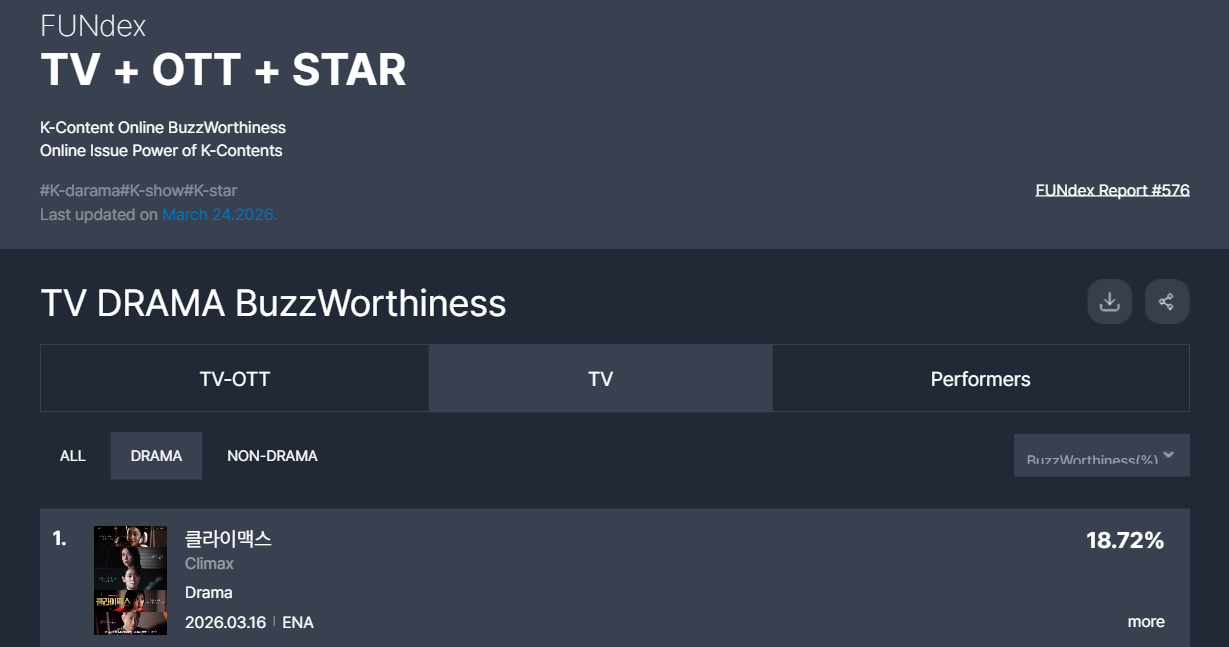Click the #K-darama hashtag
1229x647 pixels.
80,190
